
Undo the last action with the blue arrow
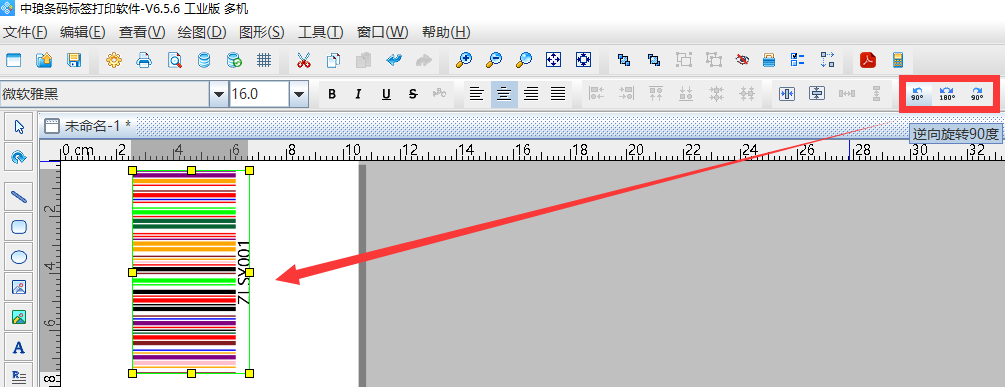point(394,61)
